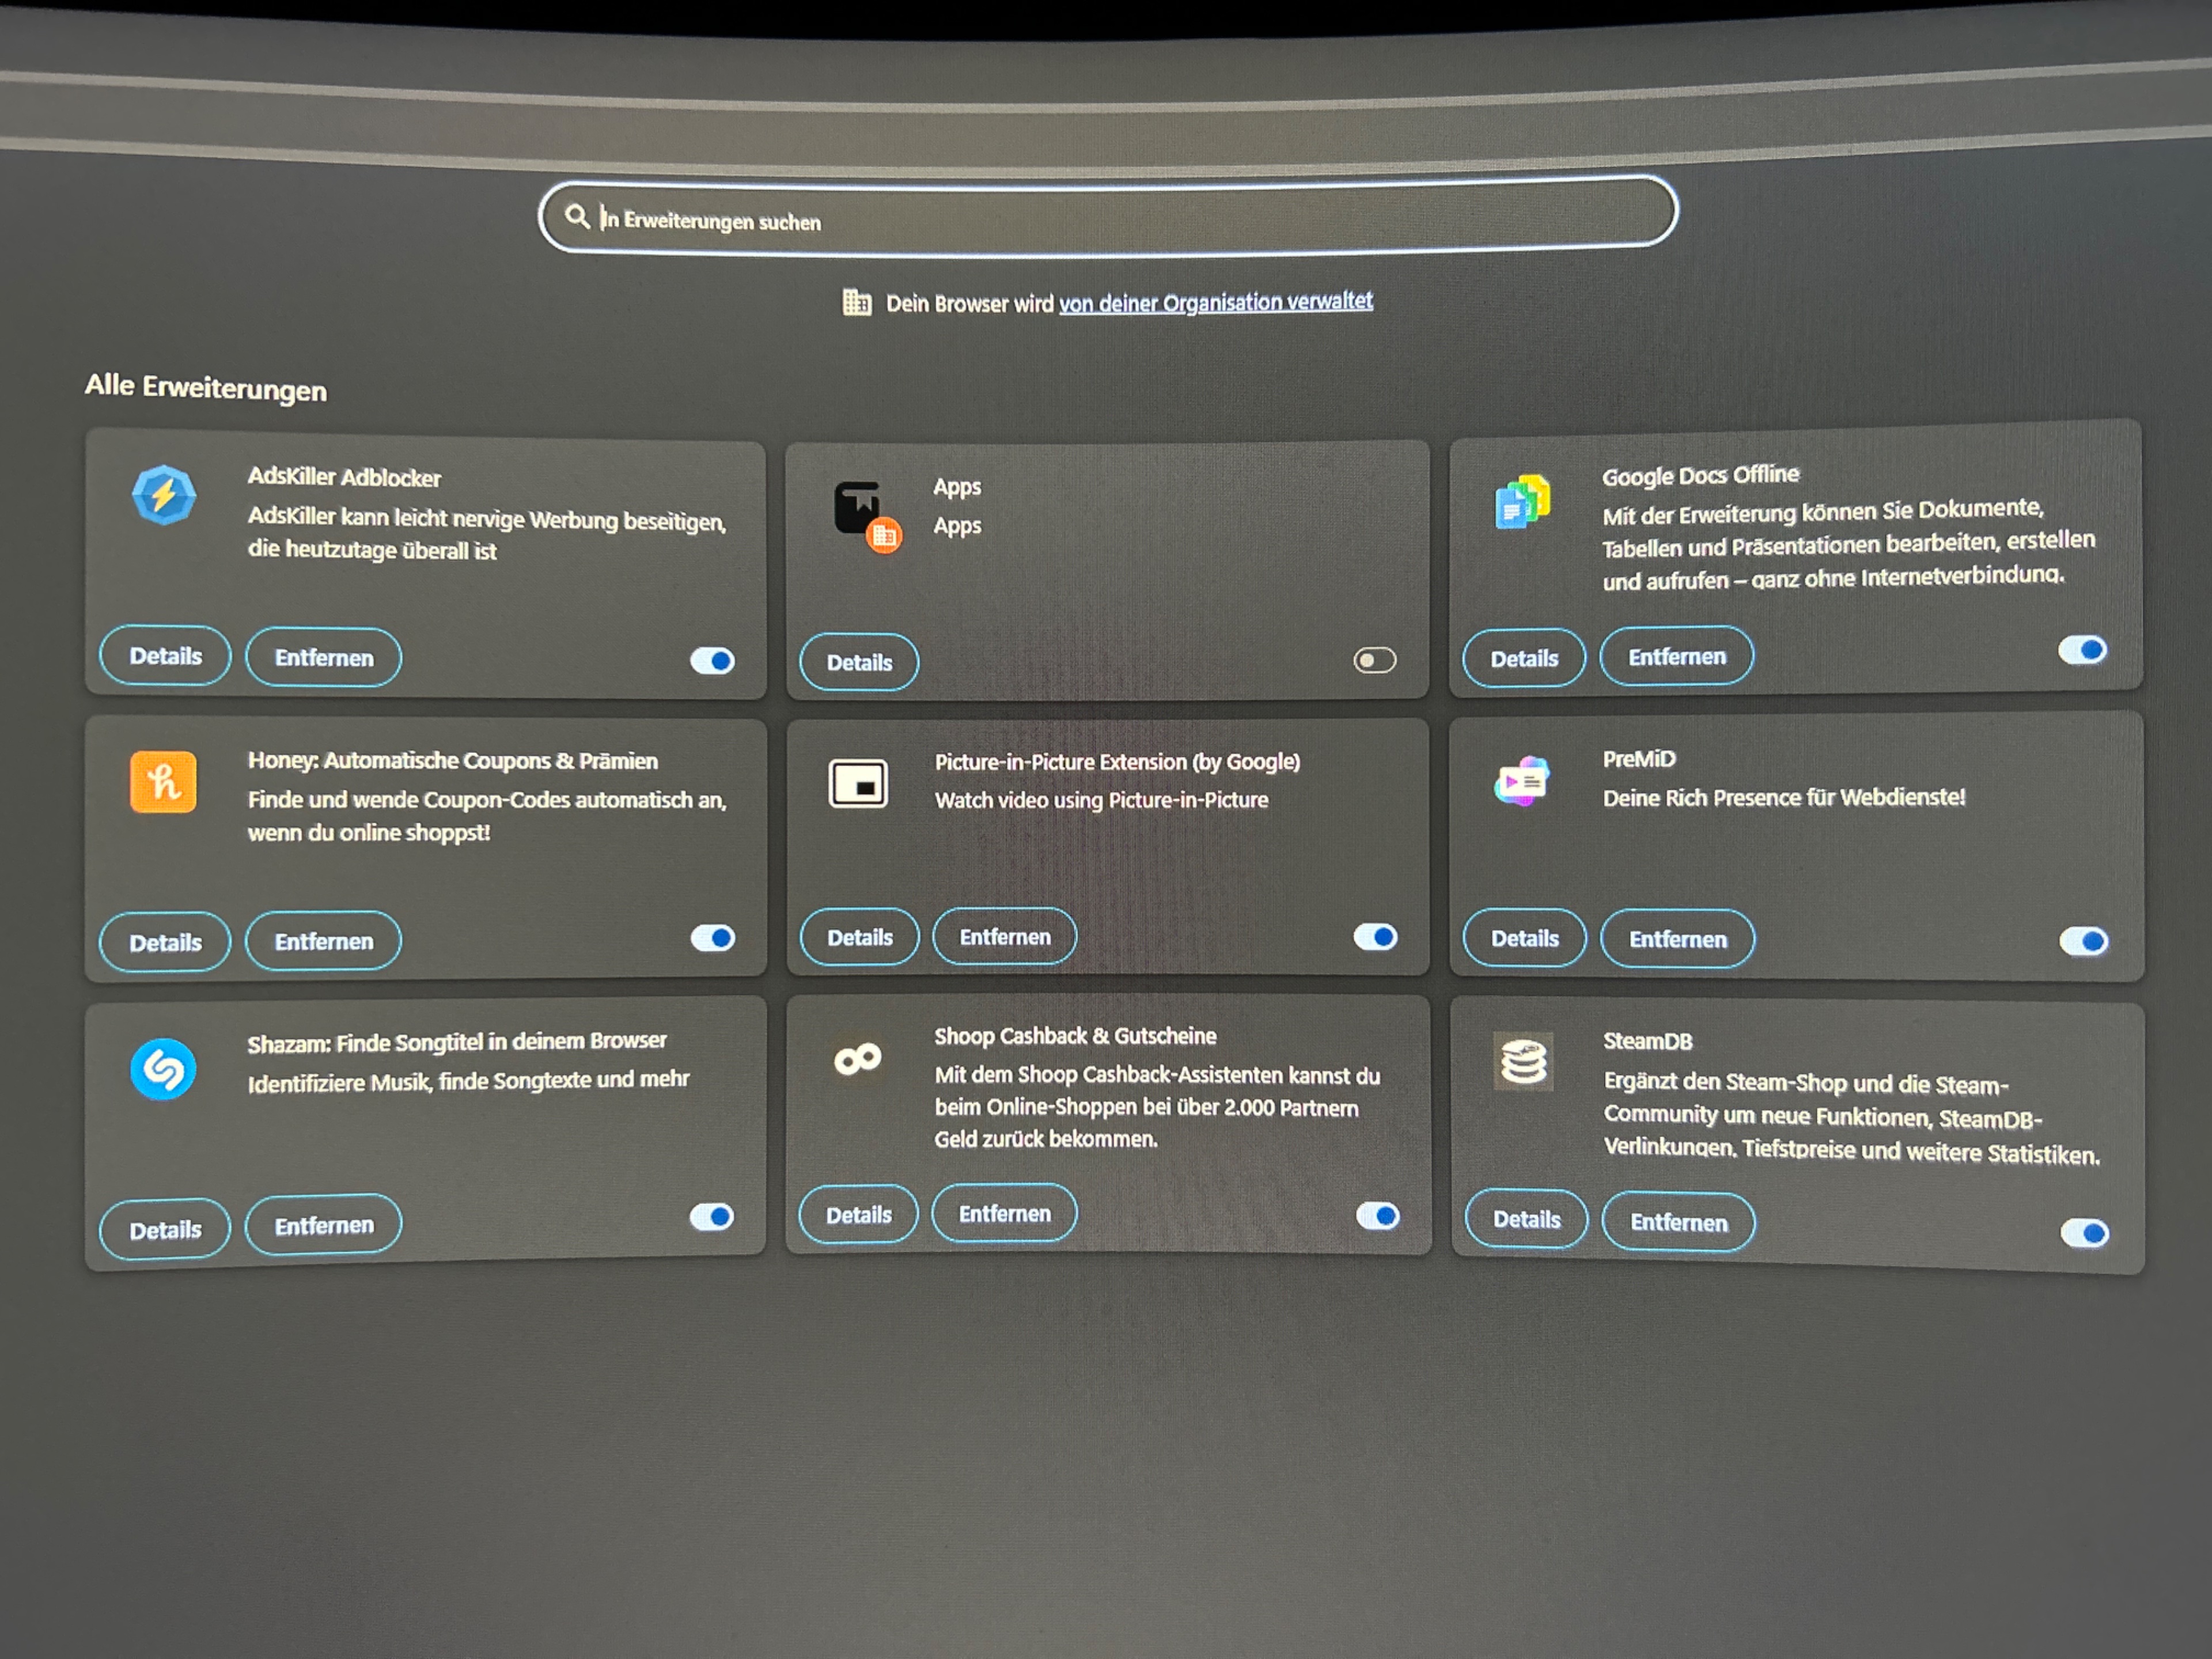Viewport: 2212px width, 1659px height.
Task: Click the Google Docs Offline icon
Action: point(1522,502)
